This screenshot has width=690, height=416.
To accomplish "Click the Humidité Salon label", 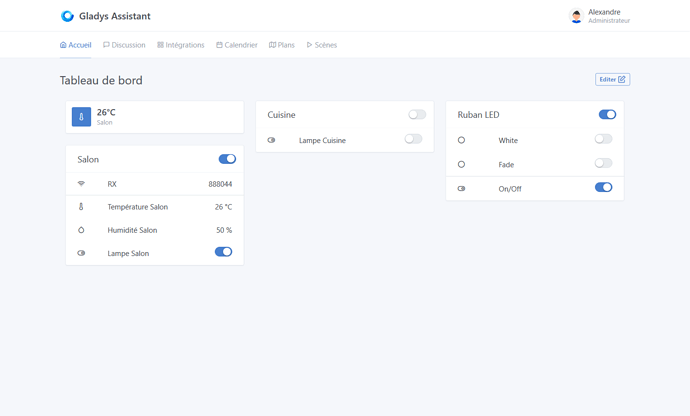I will click(132, 230).
